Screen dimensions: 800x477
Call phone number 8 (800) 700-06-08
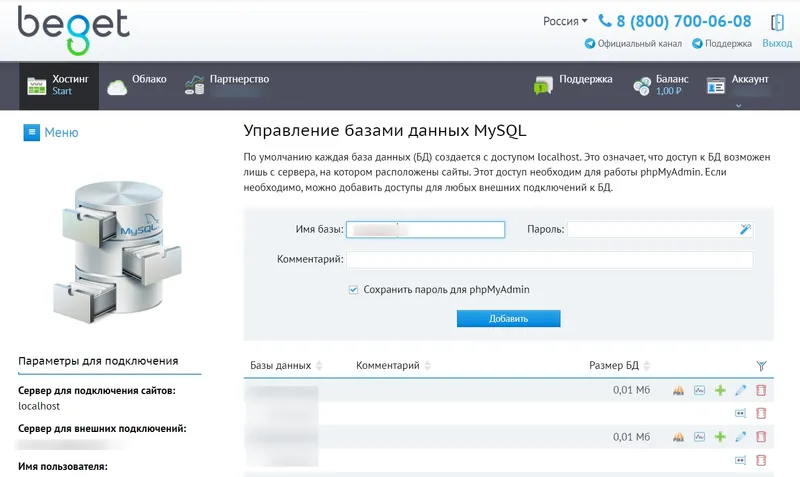pos(674,21)
